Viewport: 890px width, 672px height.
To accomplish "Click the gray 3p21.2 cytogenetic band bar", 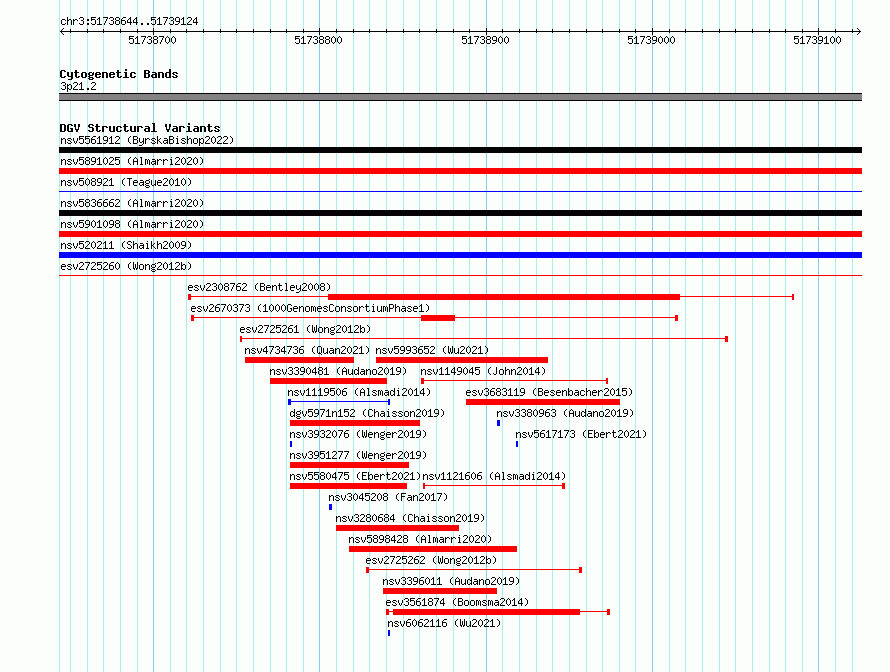I will tap(460, 97).
